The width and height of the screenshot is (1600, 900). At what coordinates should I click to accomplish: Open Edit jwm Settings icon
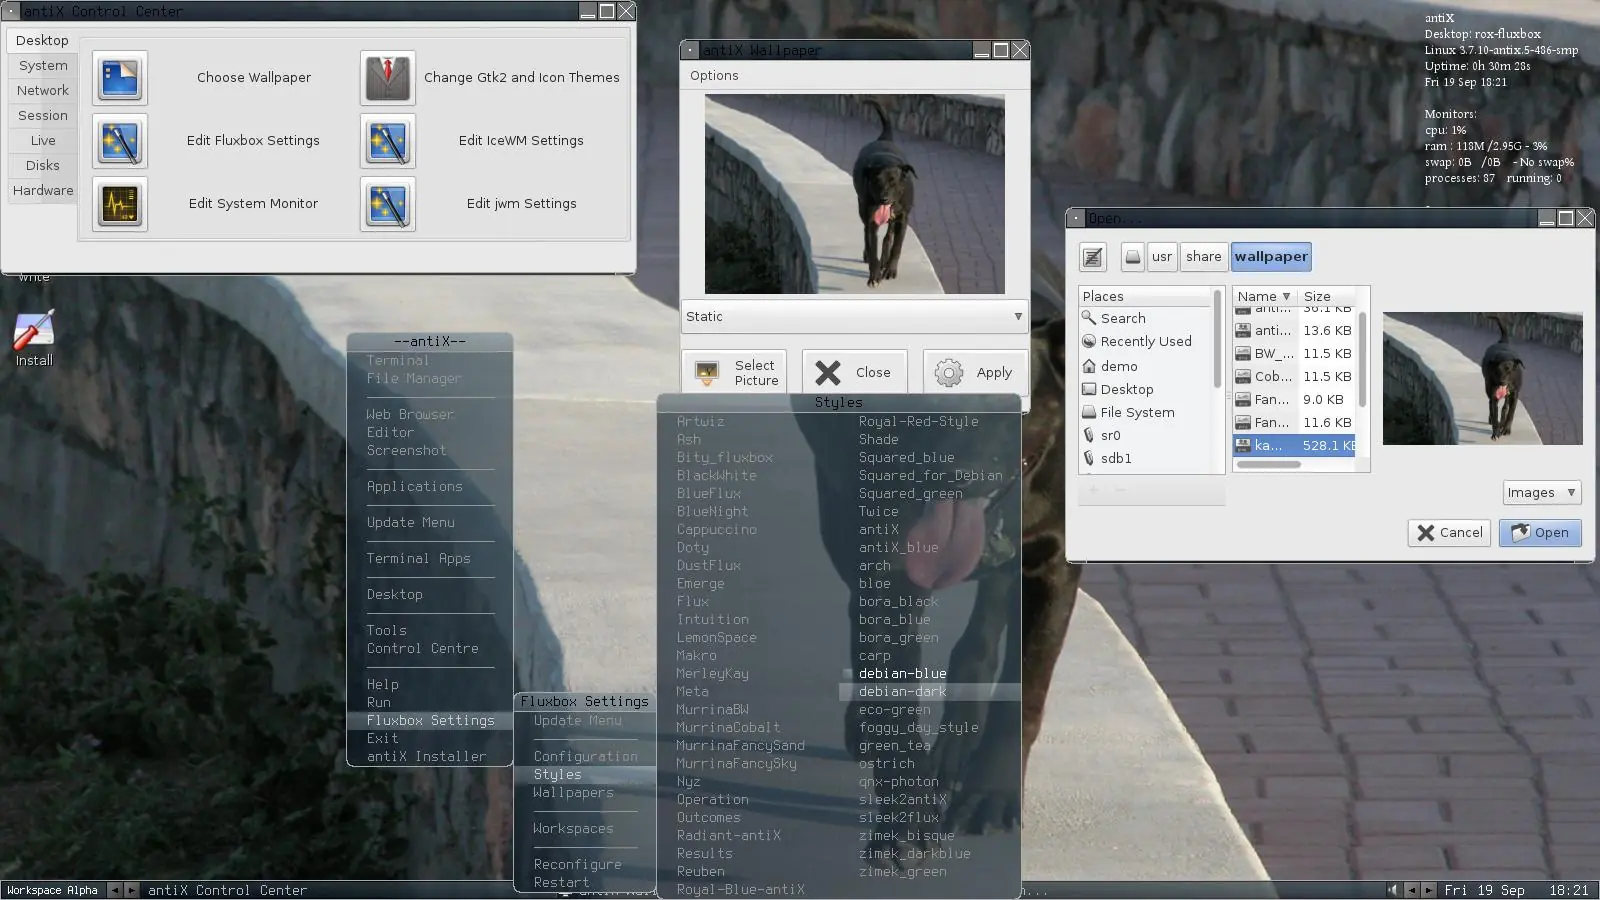click(x=388, y=204)
